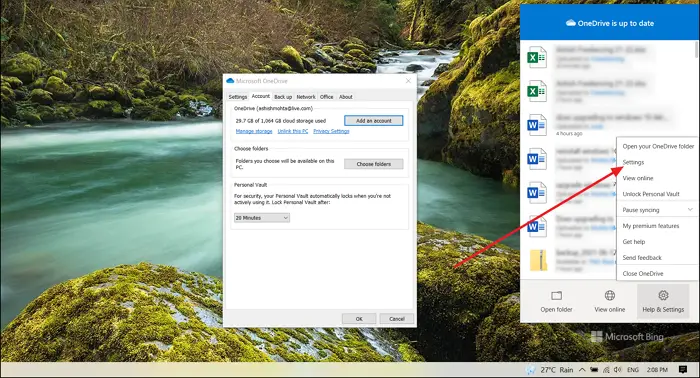Choose Get help menu item
The image size is (700, 378).
[658, 242]
